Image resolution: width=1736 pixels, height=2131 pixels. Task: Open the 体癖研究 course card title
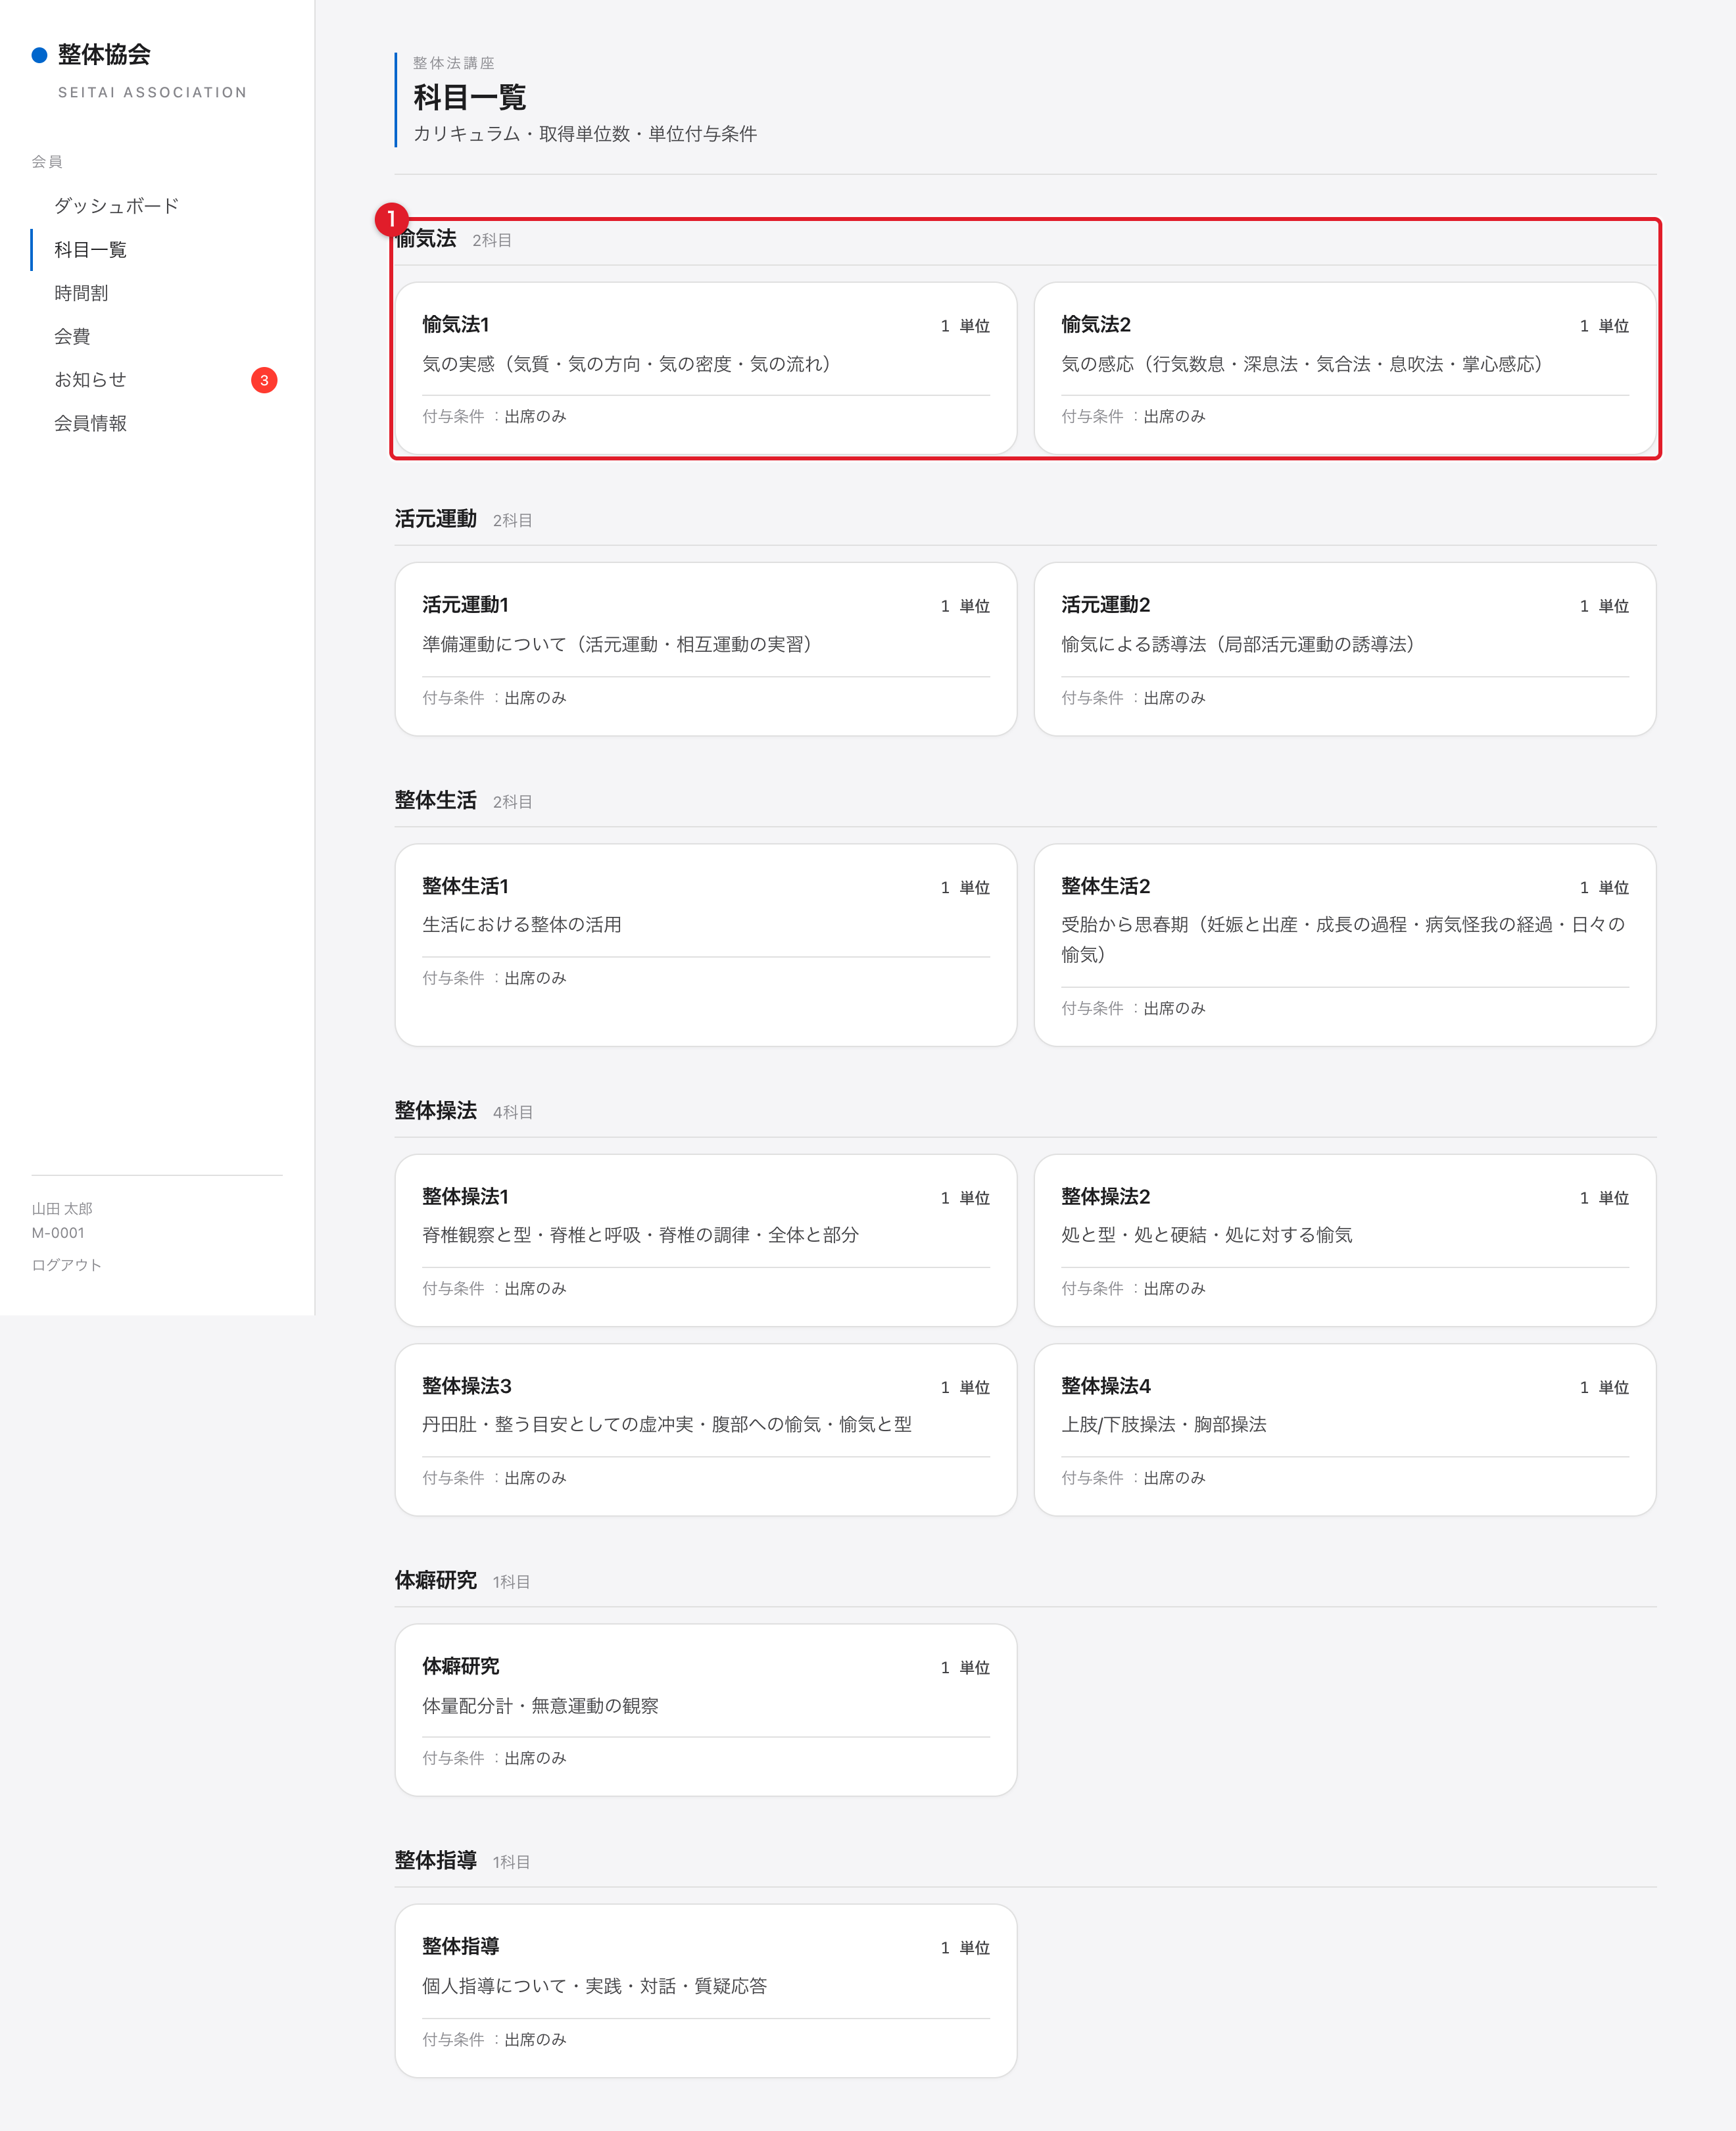point(461,1666)
